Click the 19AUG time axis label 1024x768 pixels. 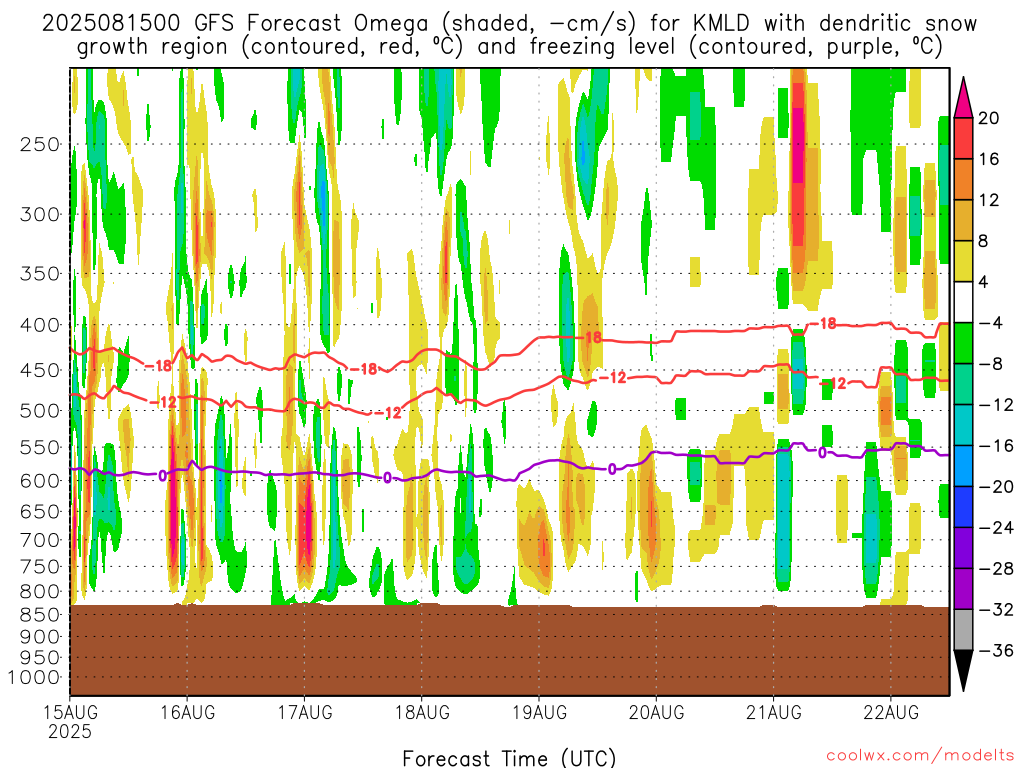point(539,712)
